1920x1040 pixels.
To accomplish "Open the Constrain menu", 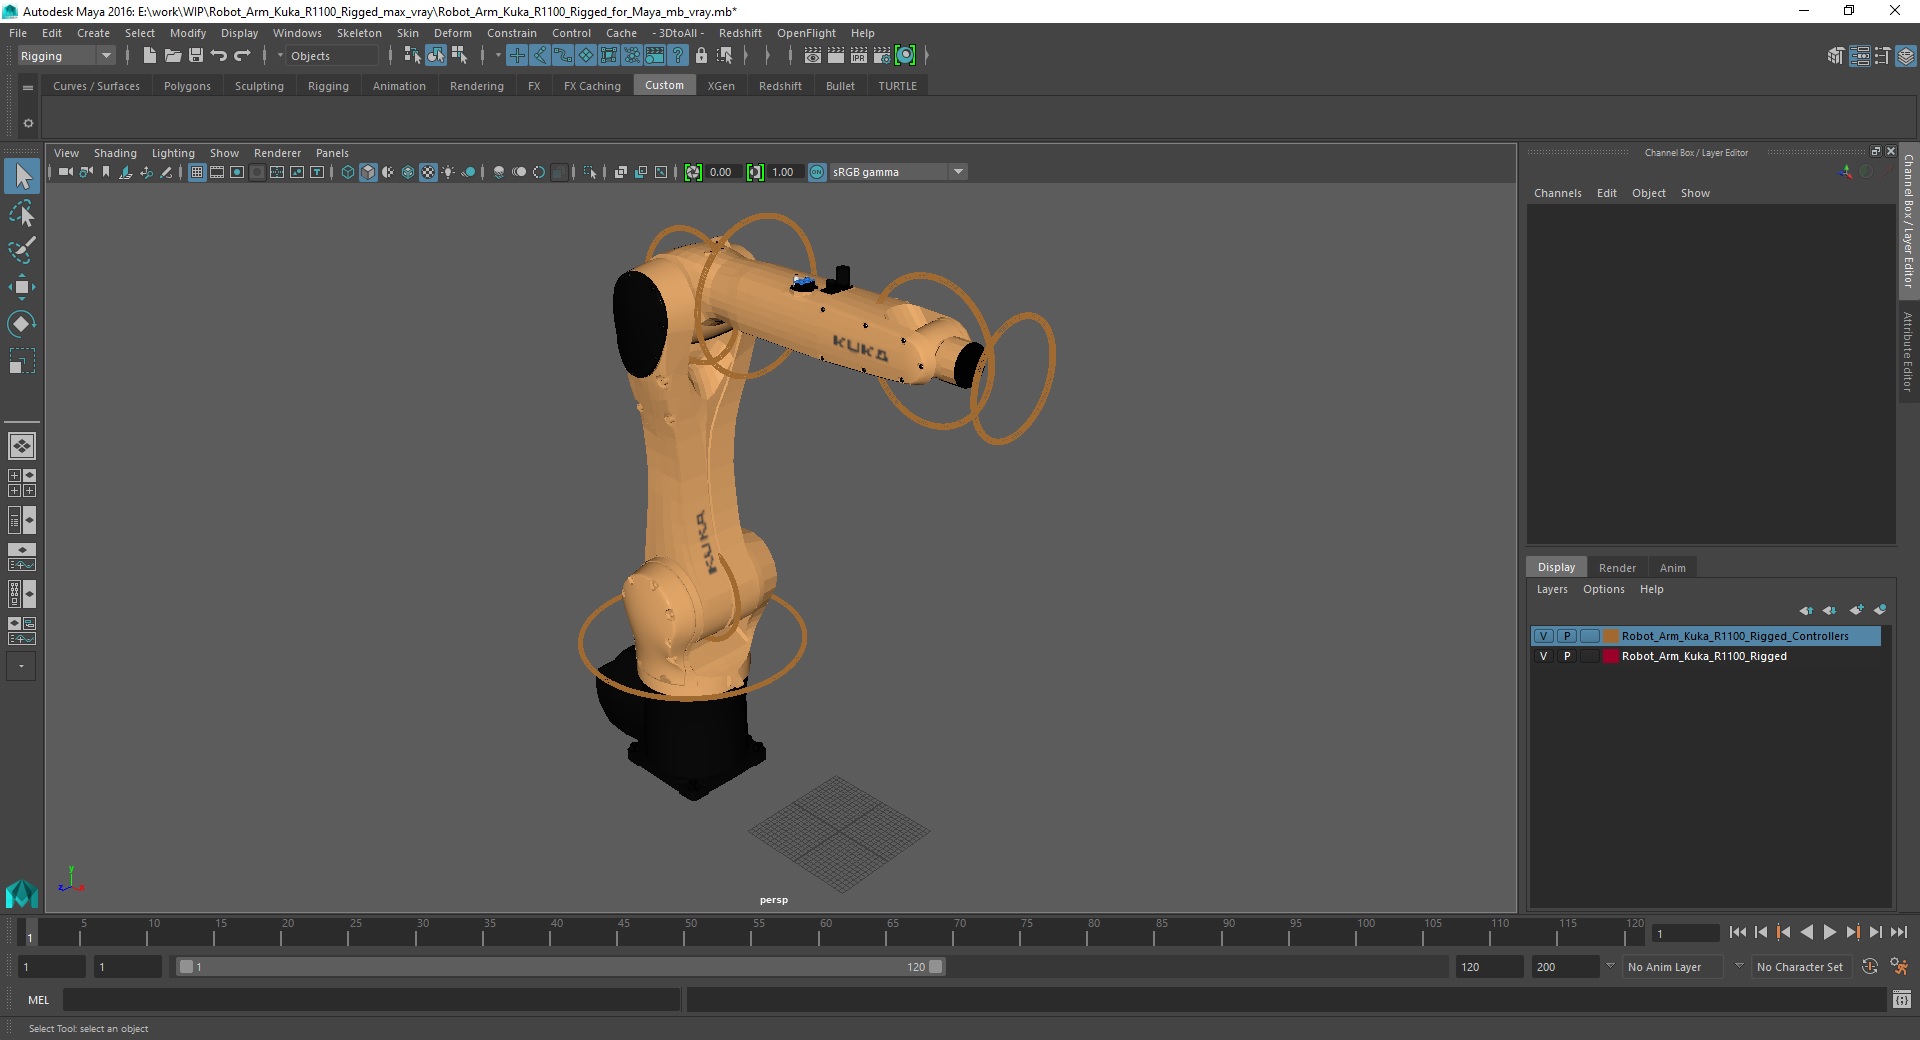I will (512, 33).
